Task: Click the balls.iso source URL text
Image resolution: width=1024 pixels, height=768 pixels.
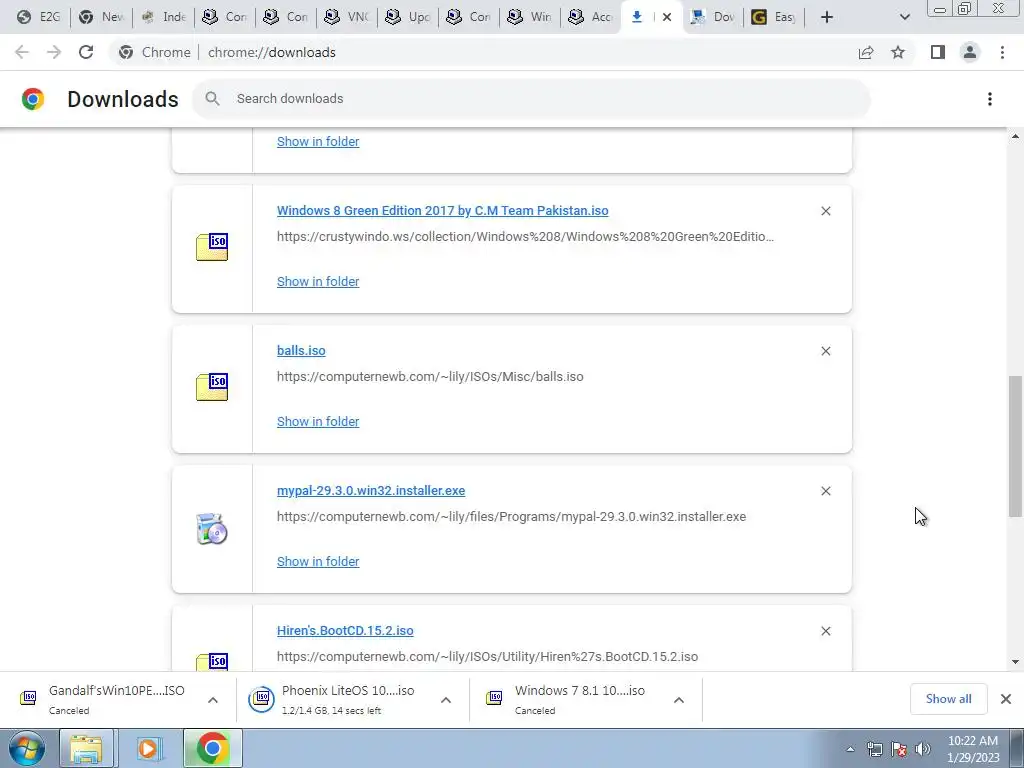Action: tap(430, 377)
